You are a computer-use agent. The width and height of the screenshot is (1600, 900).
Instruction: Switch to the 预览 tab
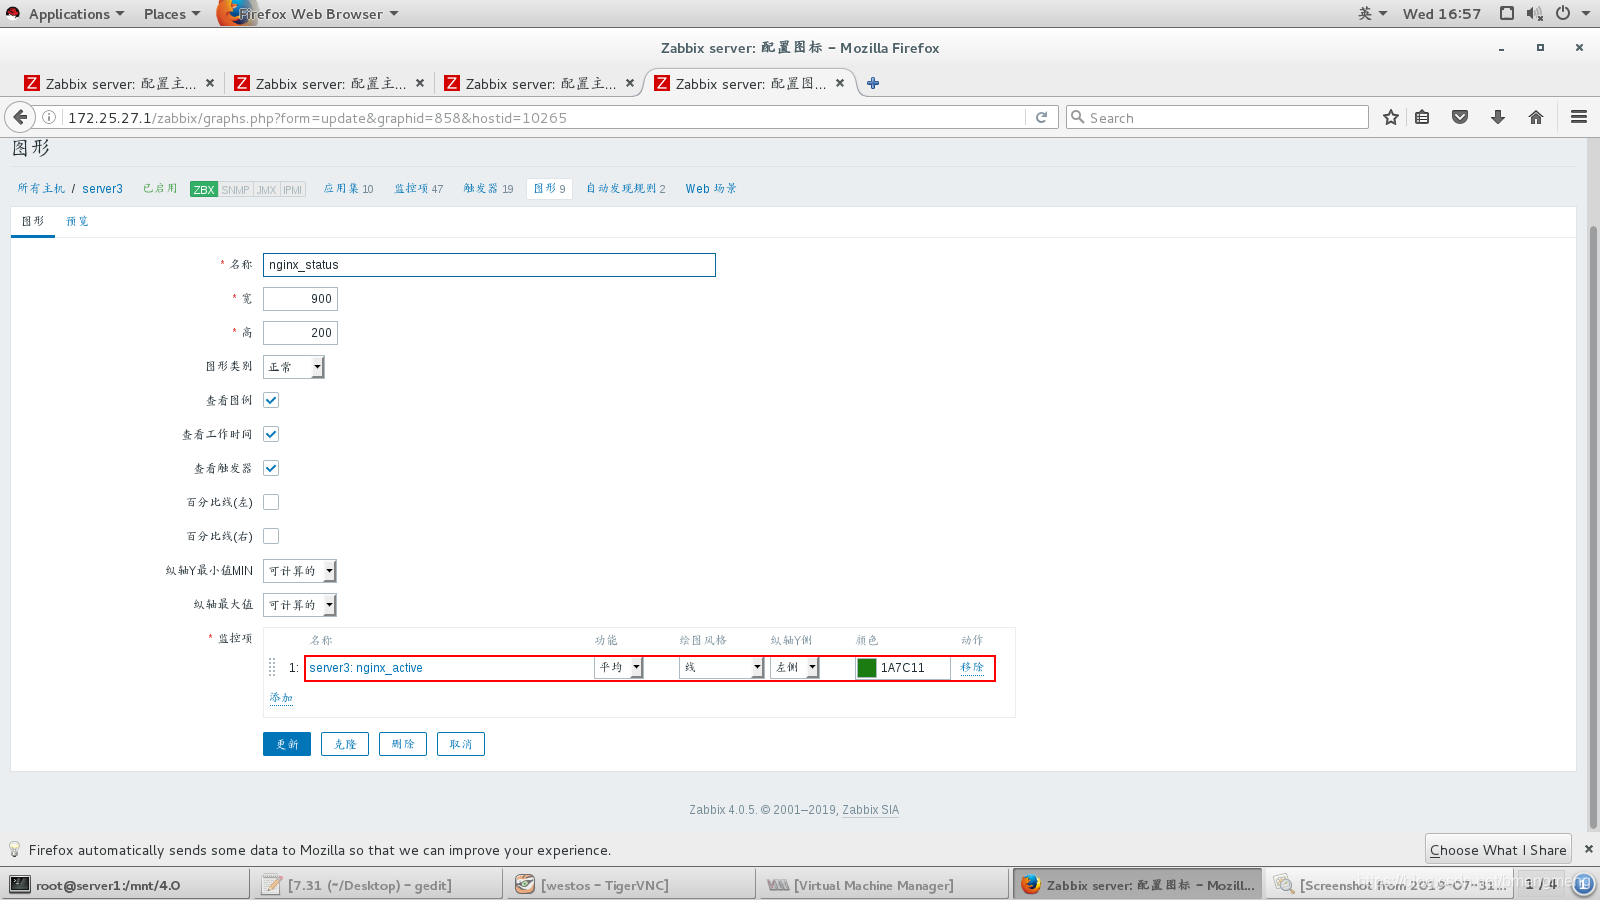tap(77, 221)
